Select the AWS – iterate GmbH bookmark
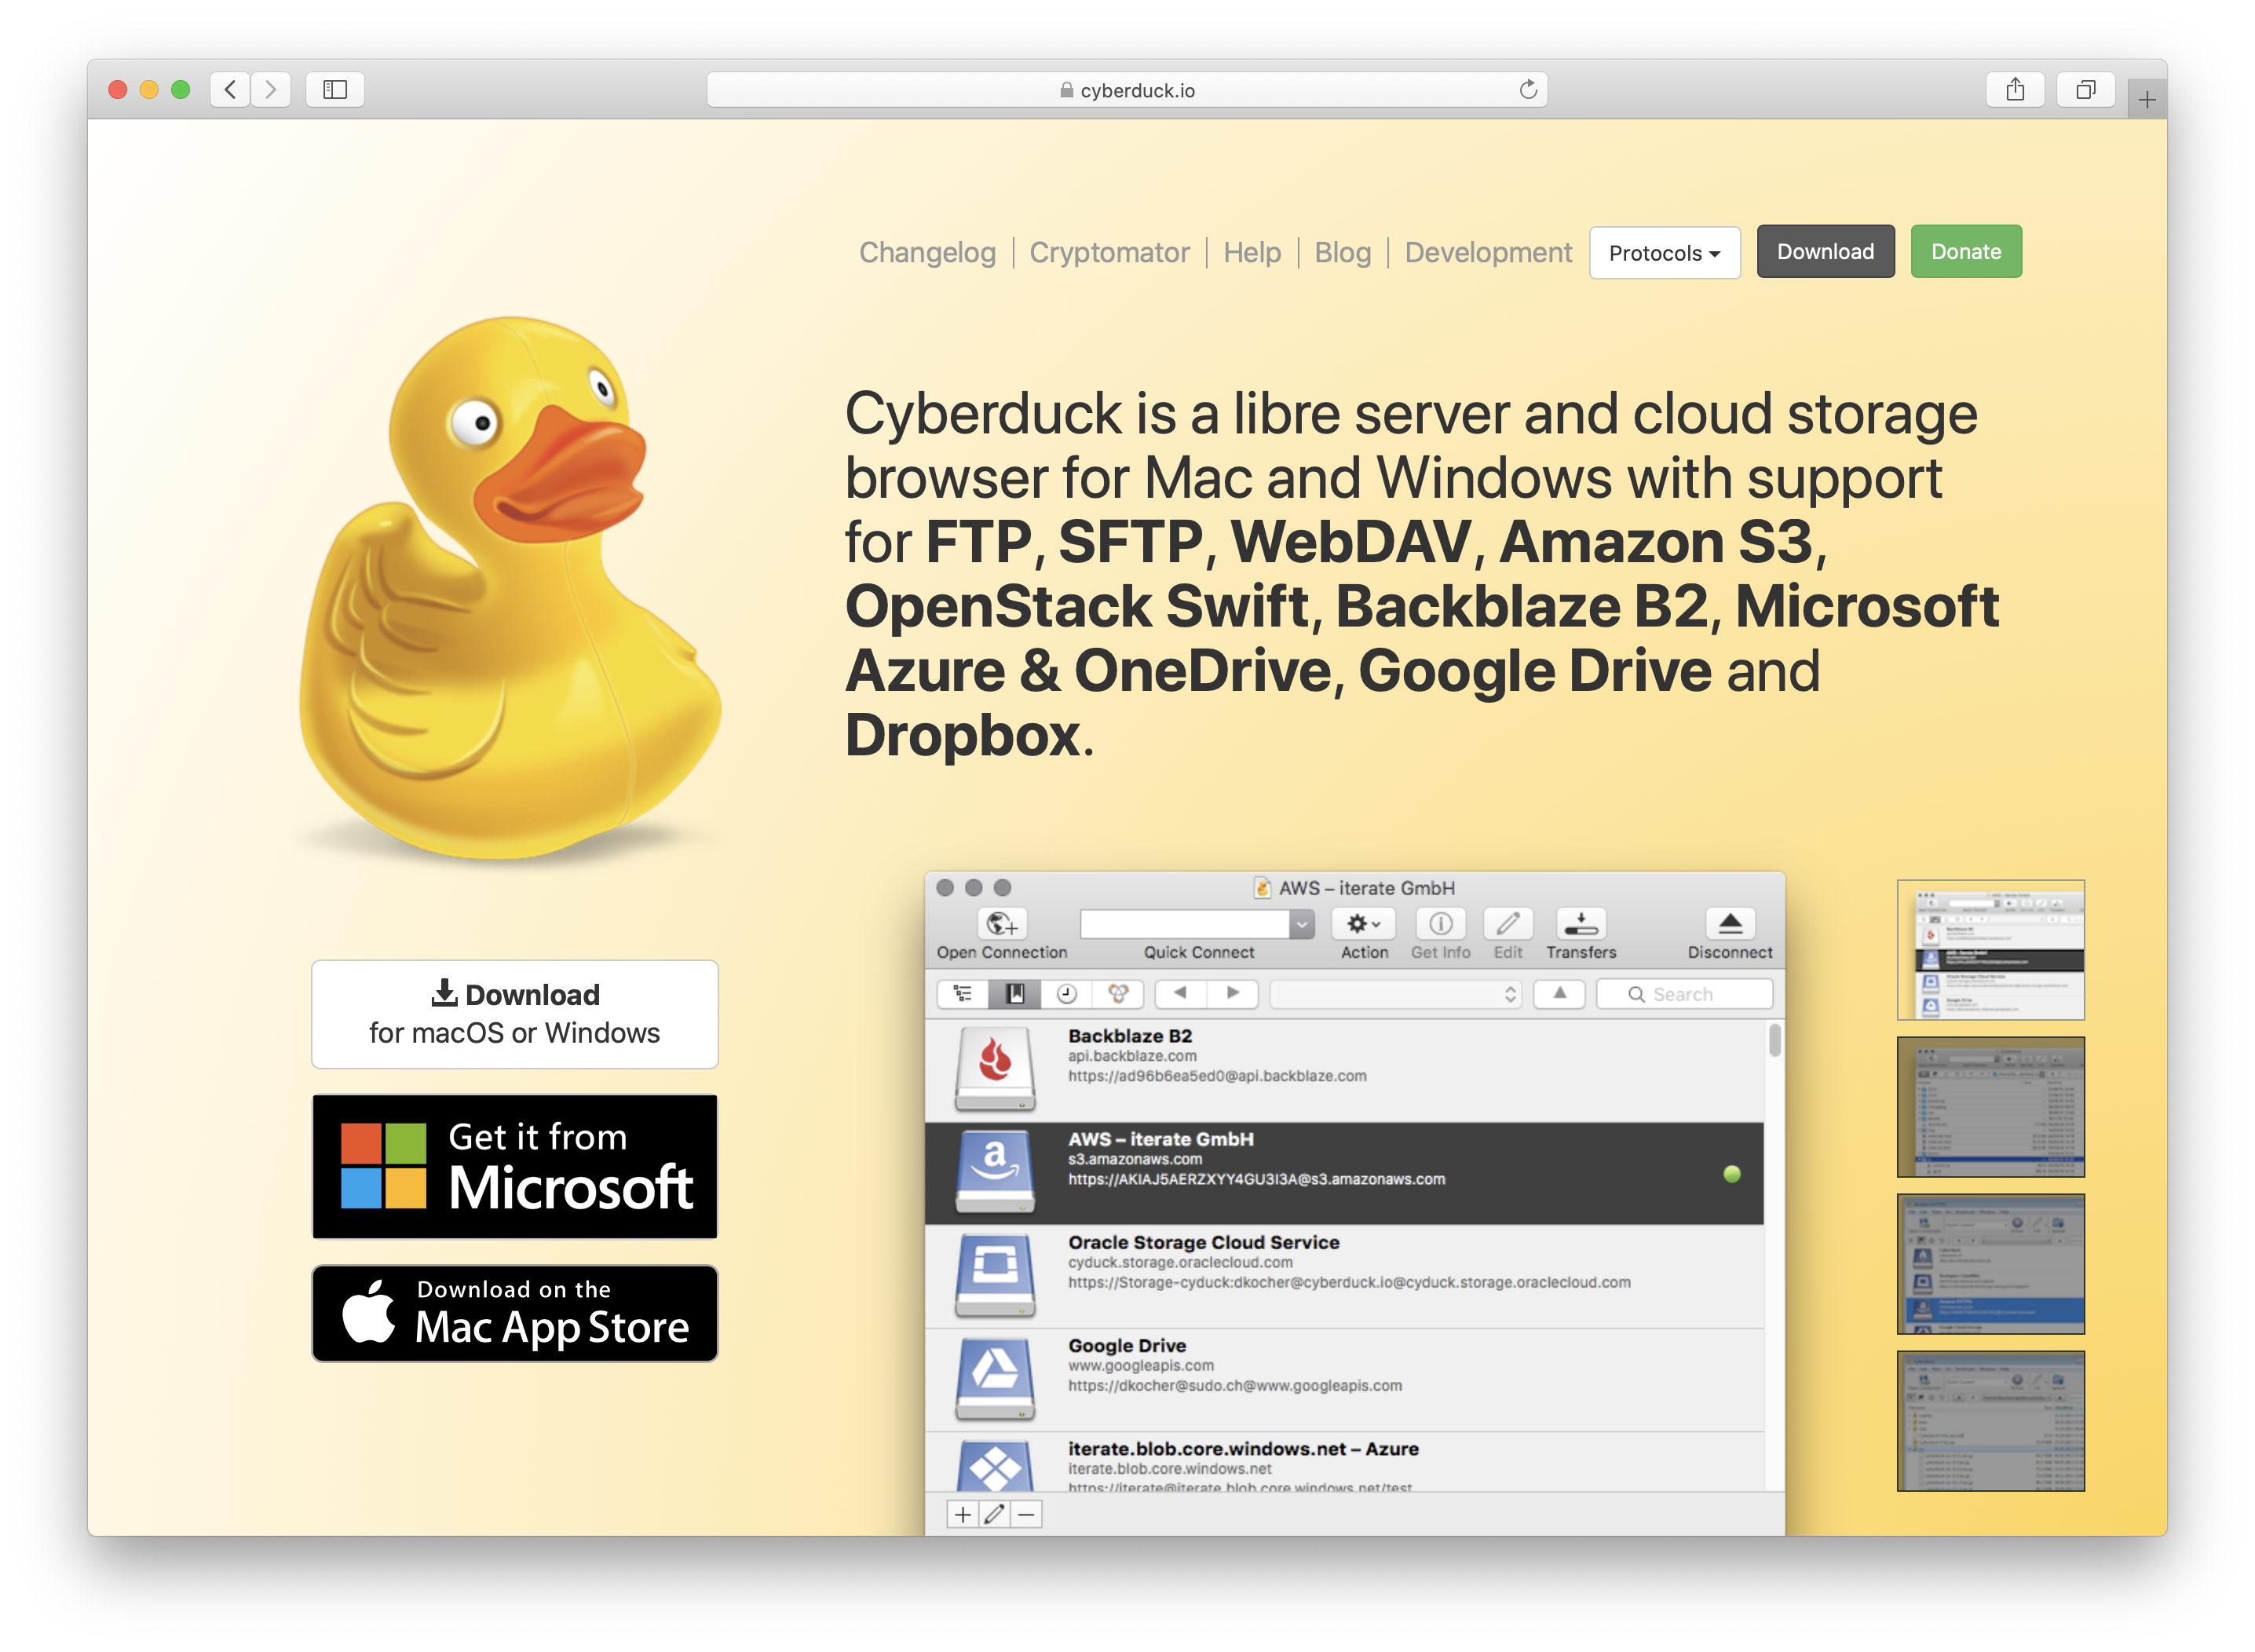 point(1344,1173)
